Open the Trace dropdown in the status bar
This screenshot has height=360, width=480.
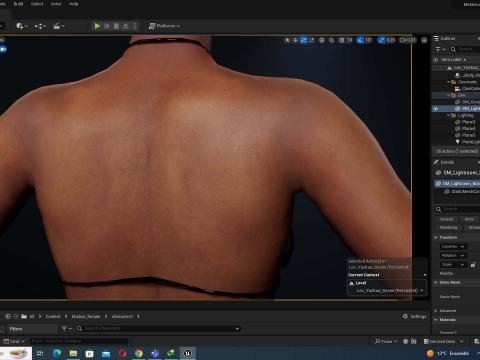tap(386, 341)
